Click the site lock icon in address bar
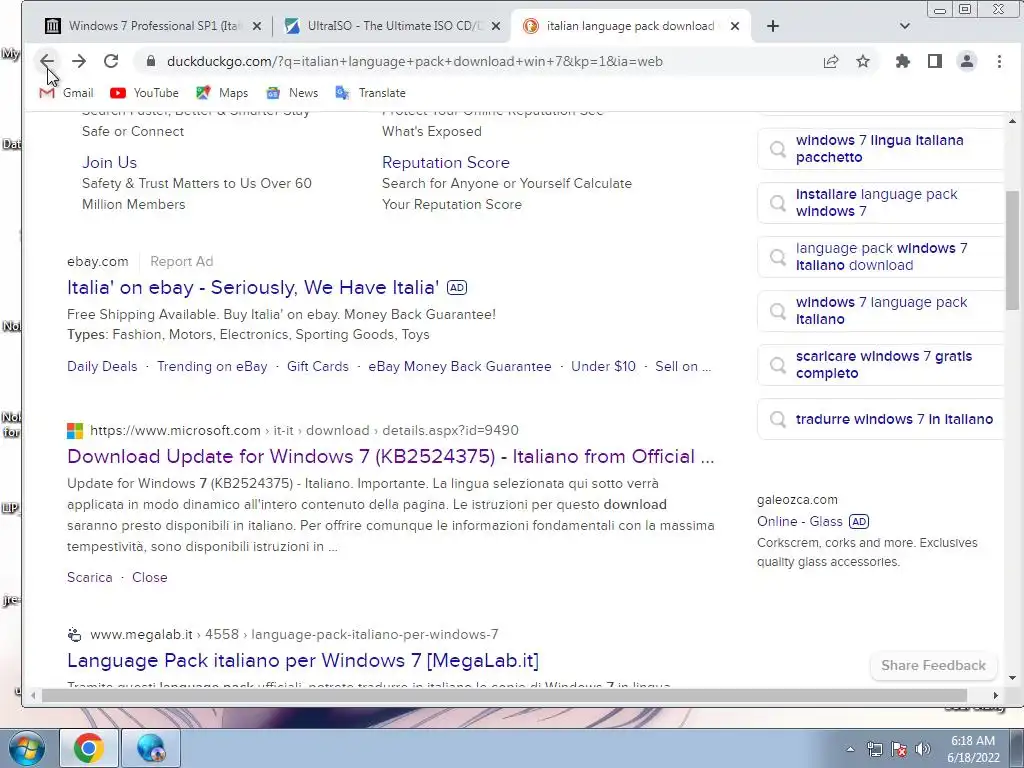The image size is (1024, 768). click(152, 61)
